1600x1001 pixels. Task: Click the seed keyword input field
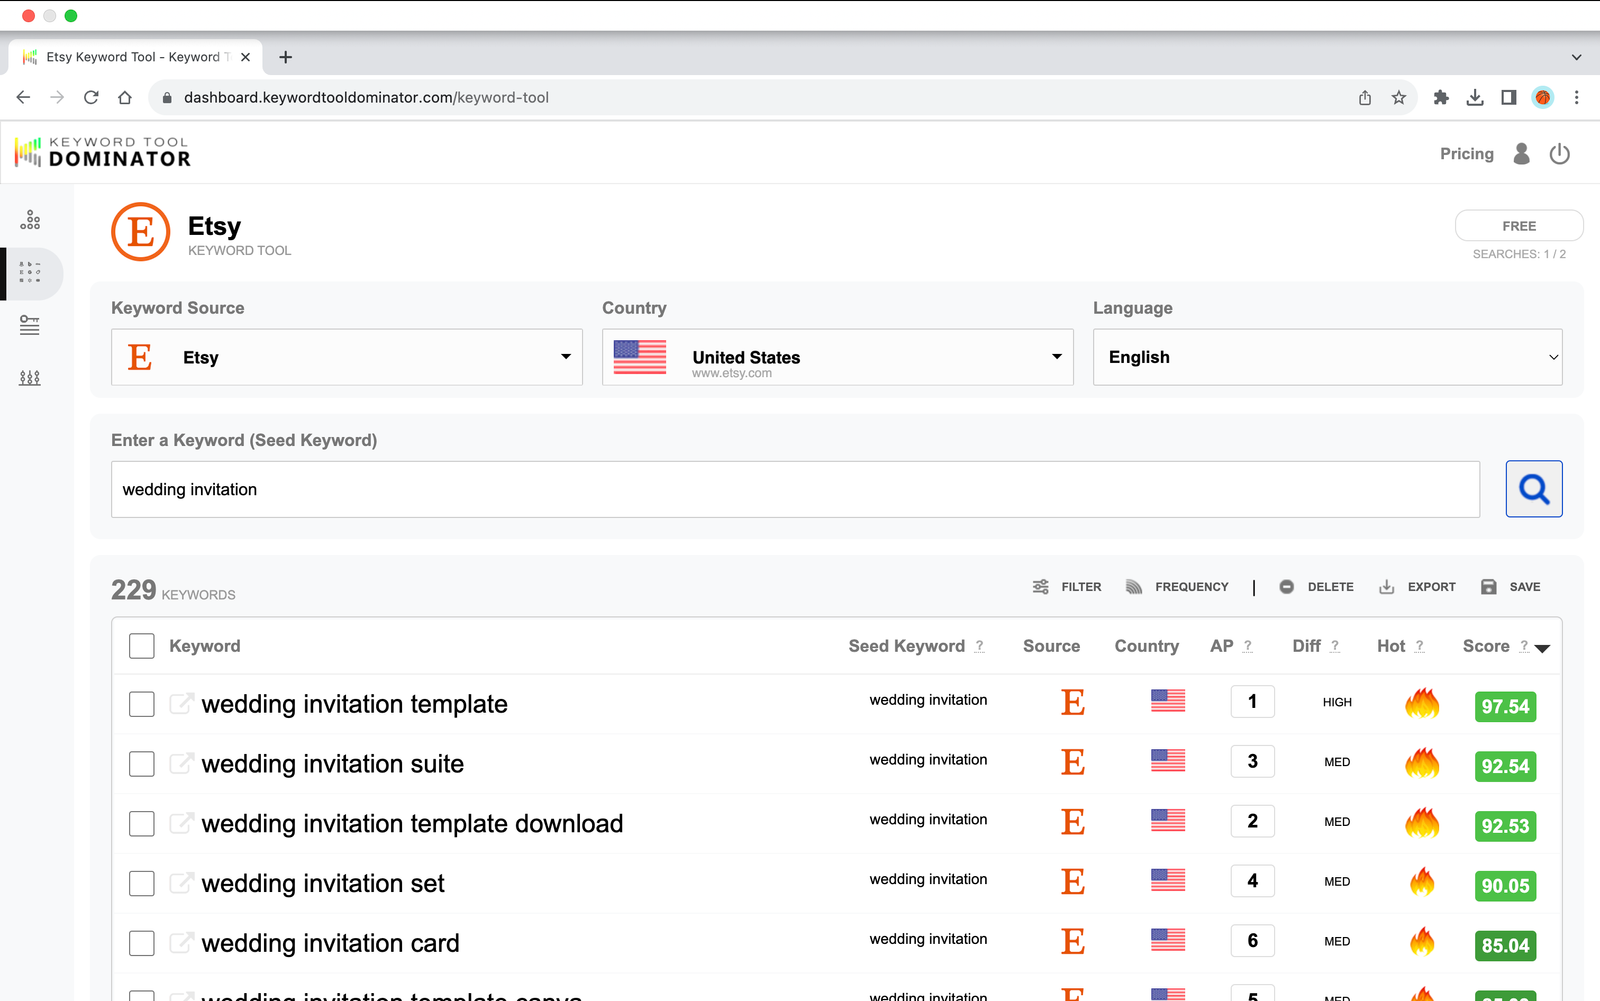pyautogui.click(x=795, y=489)
